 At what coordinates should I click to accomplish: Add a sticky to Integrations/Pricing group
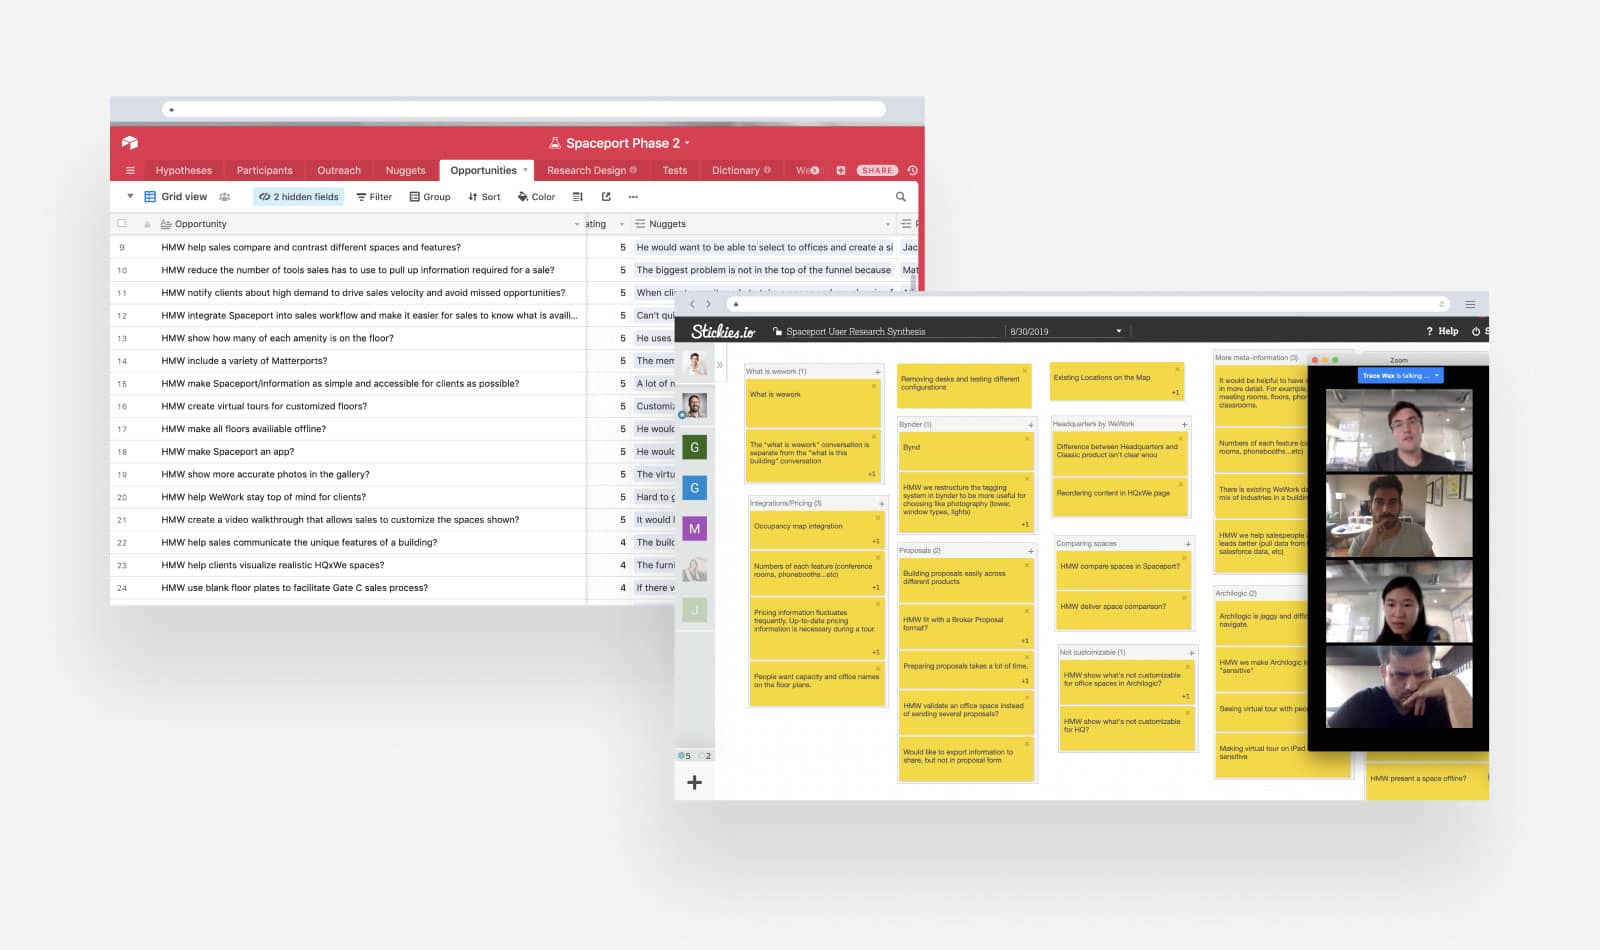click(x=881, y=504)
